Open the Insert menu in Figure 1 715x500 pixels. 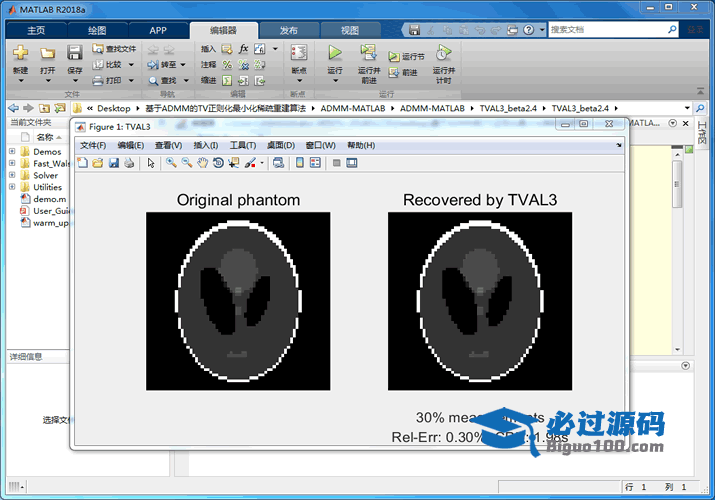pos(206,145)
